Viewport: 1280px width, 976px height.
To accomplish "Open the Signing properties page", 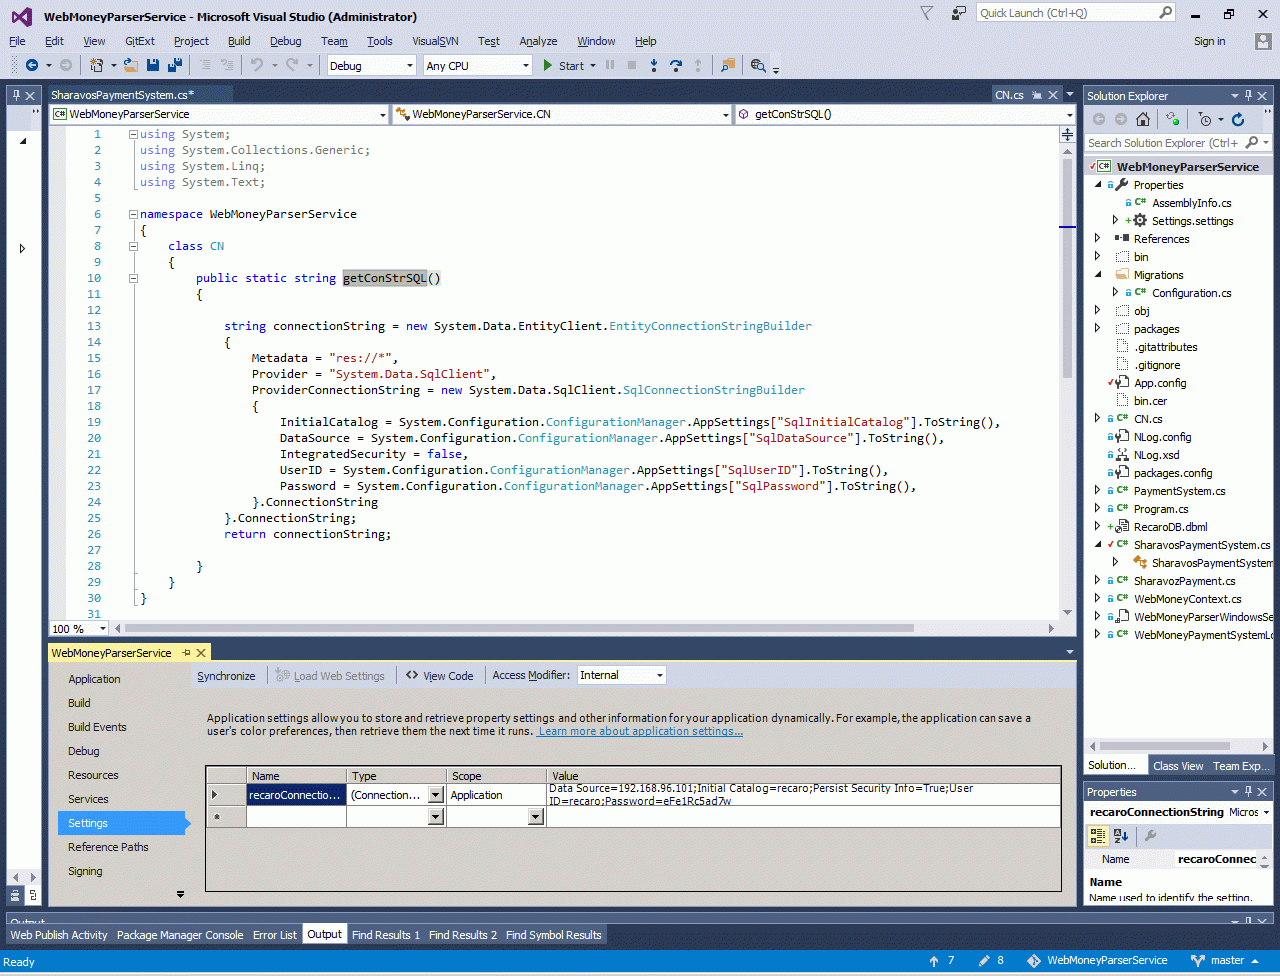I will click(85, 871).
